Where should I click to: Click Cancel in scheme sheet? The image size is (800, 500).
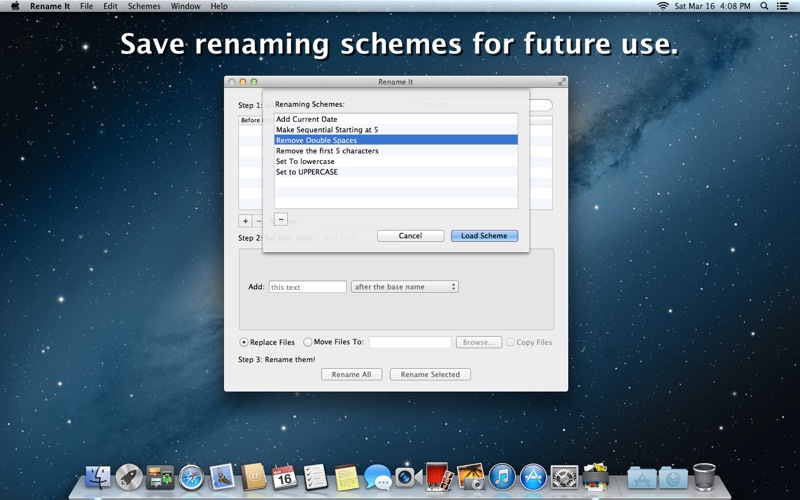411,236
